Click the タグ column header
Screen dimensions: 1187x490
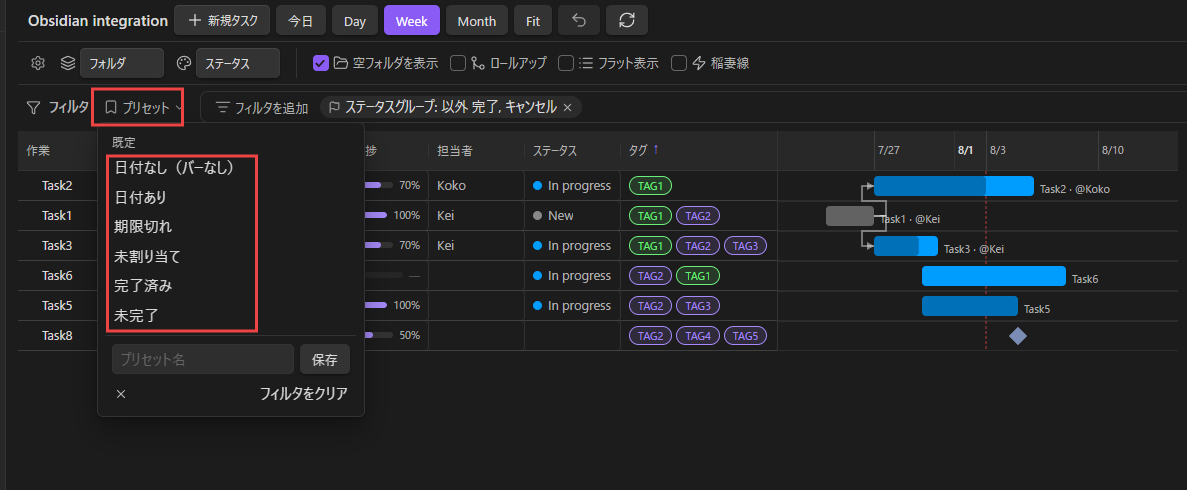click(x=638, y=151)
